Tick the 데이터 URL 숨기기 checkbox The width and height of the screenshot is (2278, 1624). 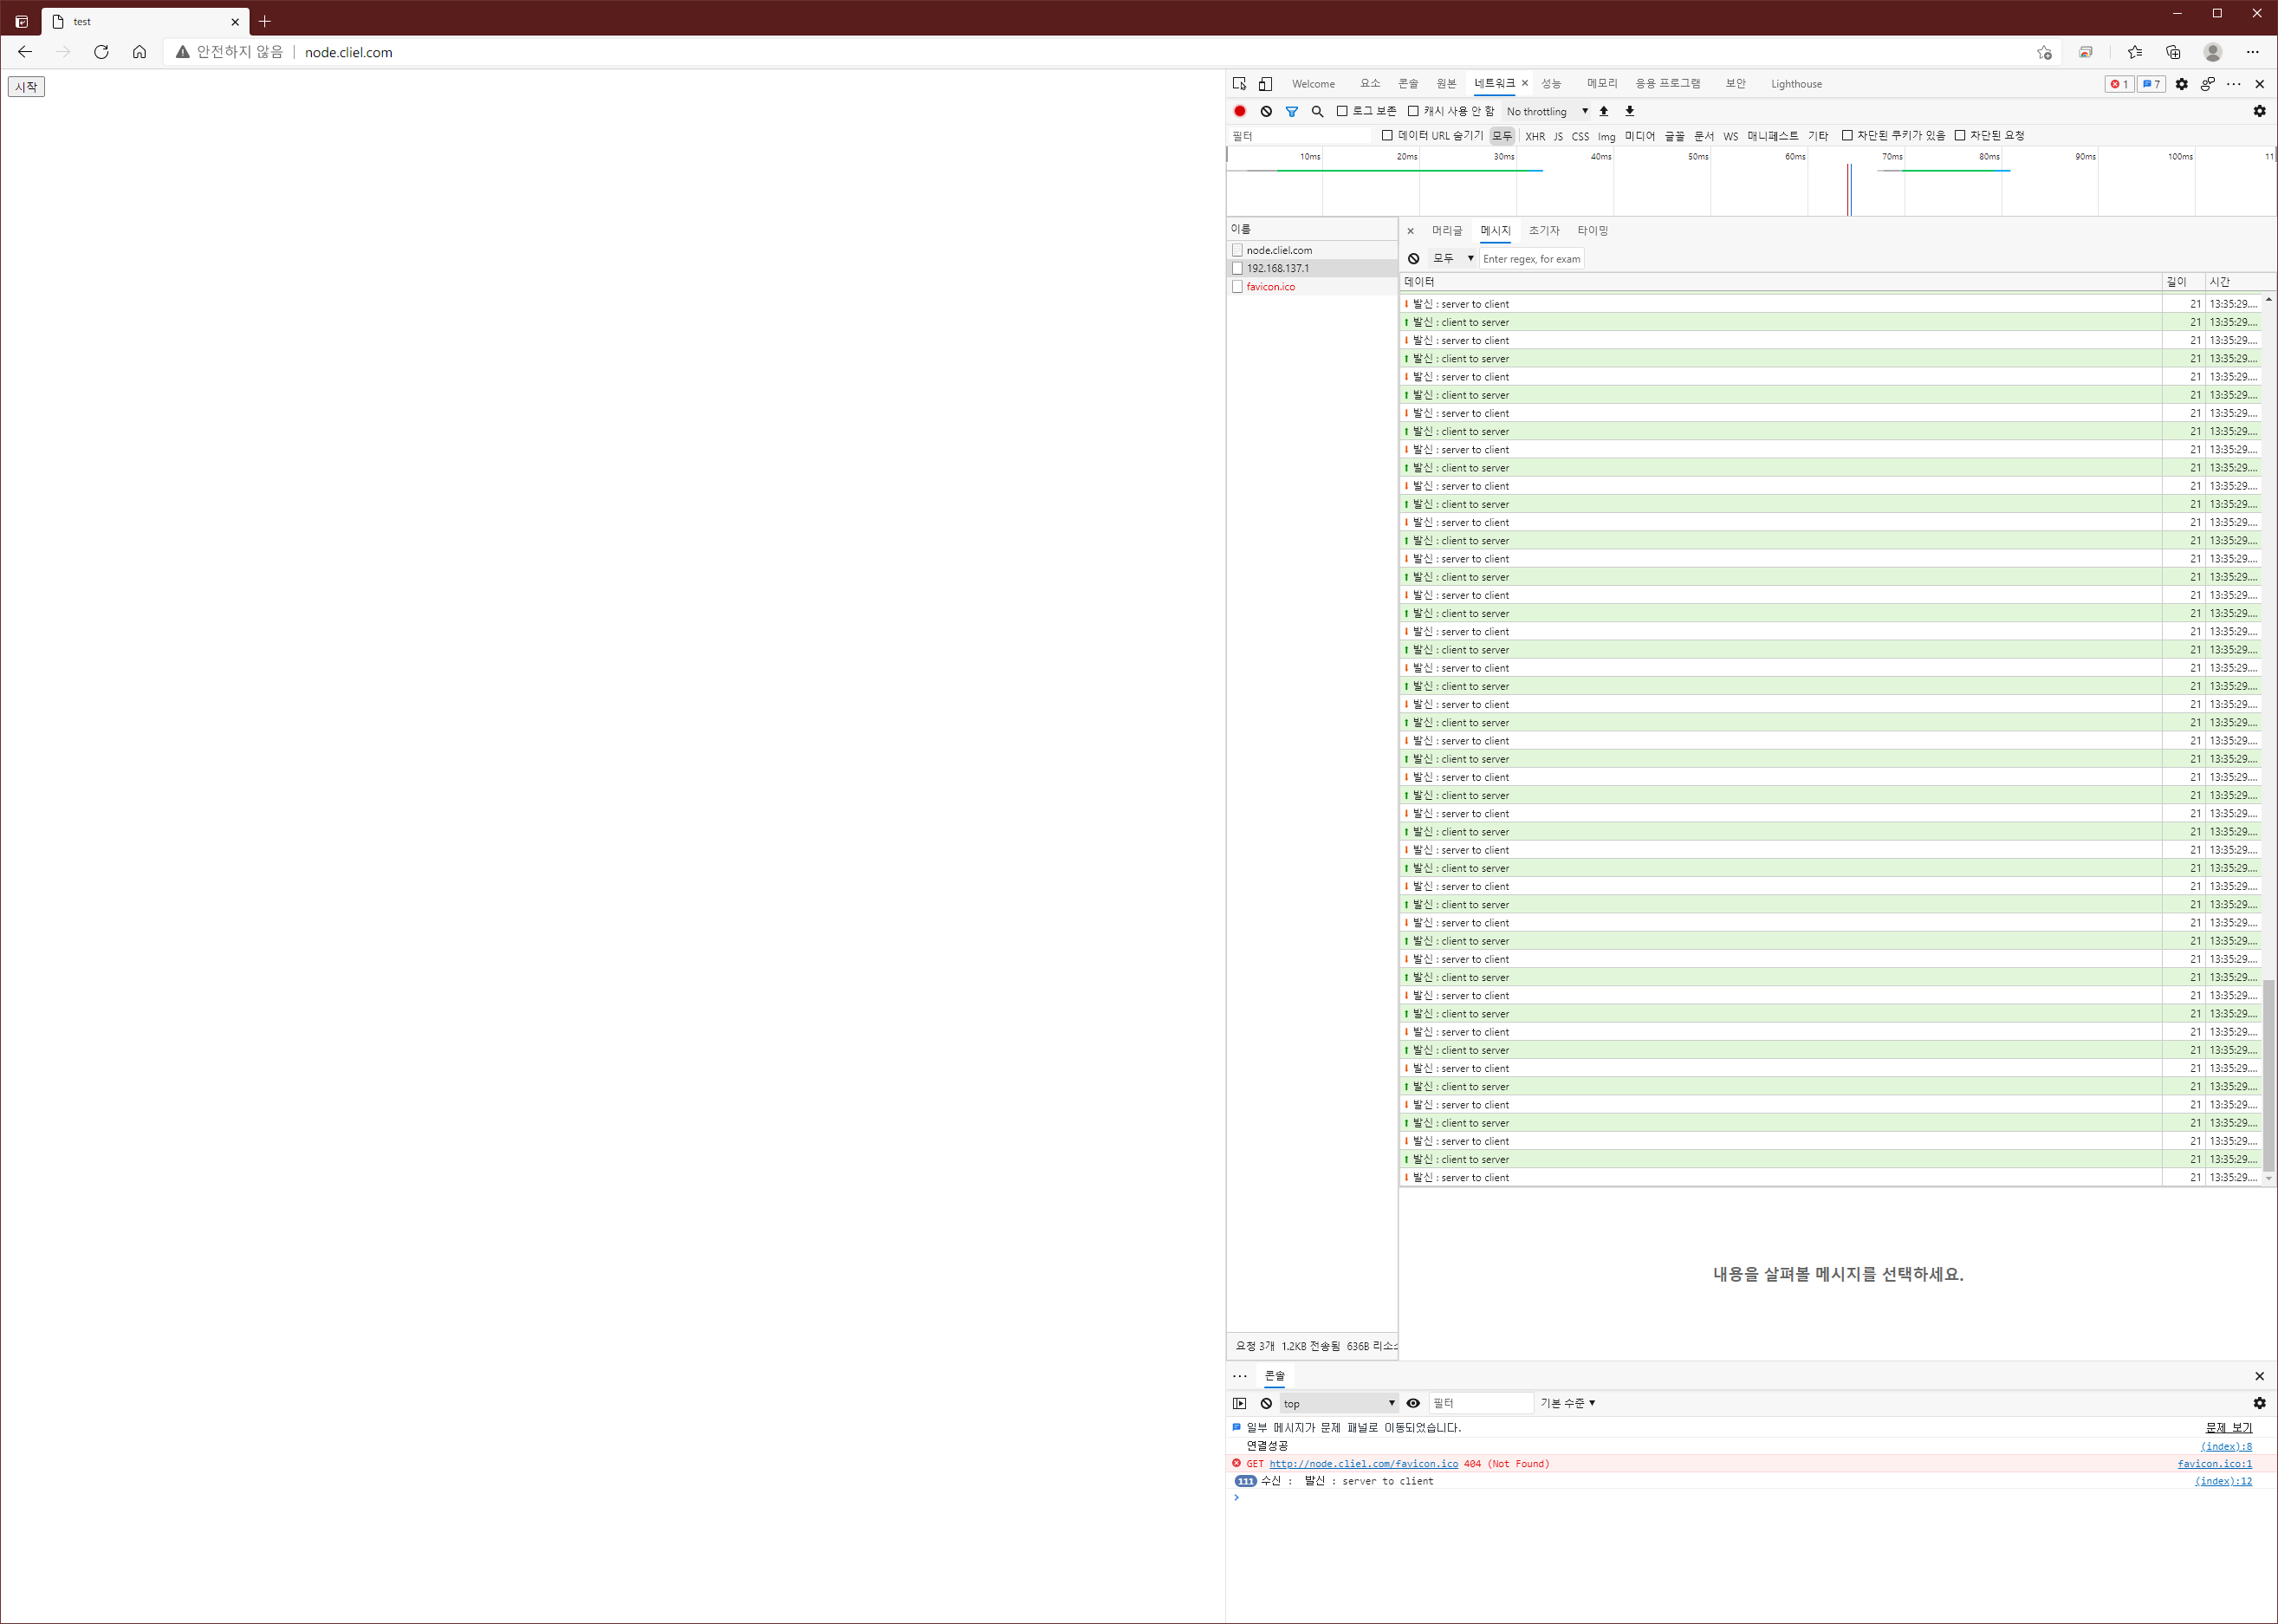coord(1387,135)
